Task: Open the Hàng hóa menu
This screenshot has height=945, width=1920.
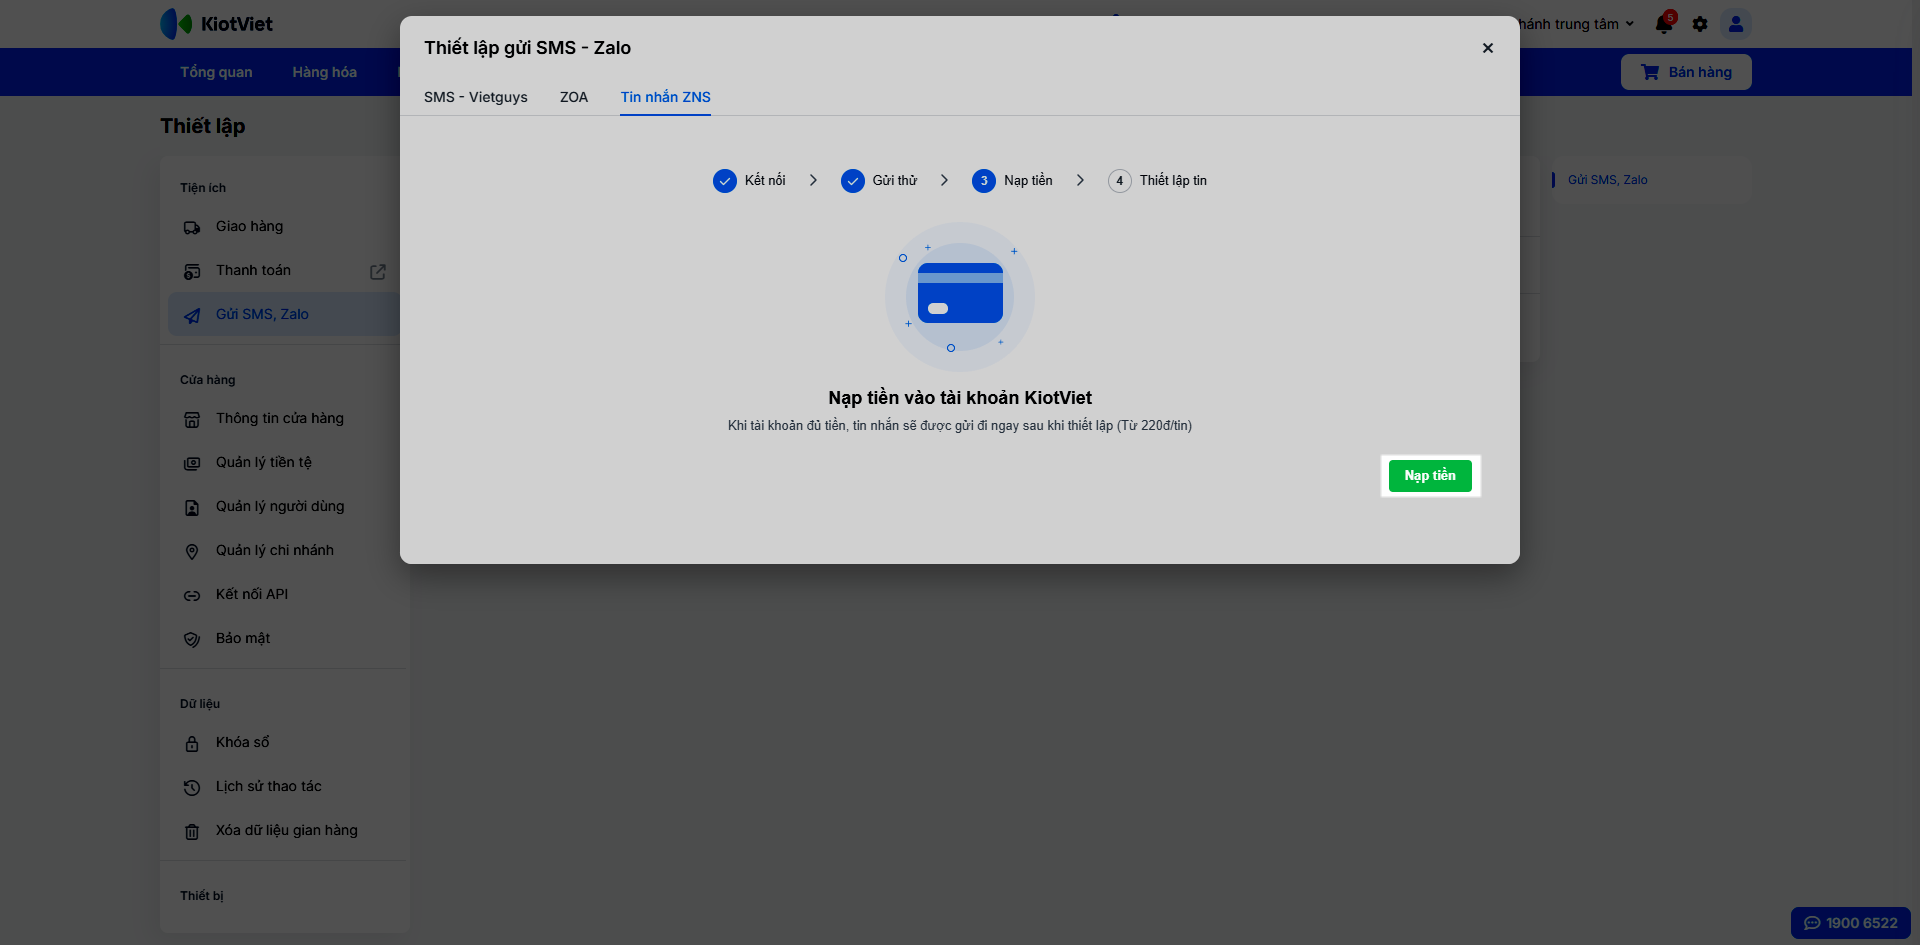Action: pos(324,72)
